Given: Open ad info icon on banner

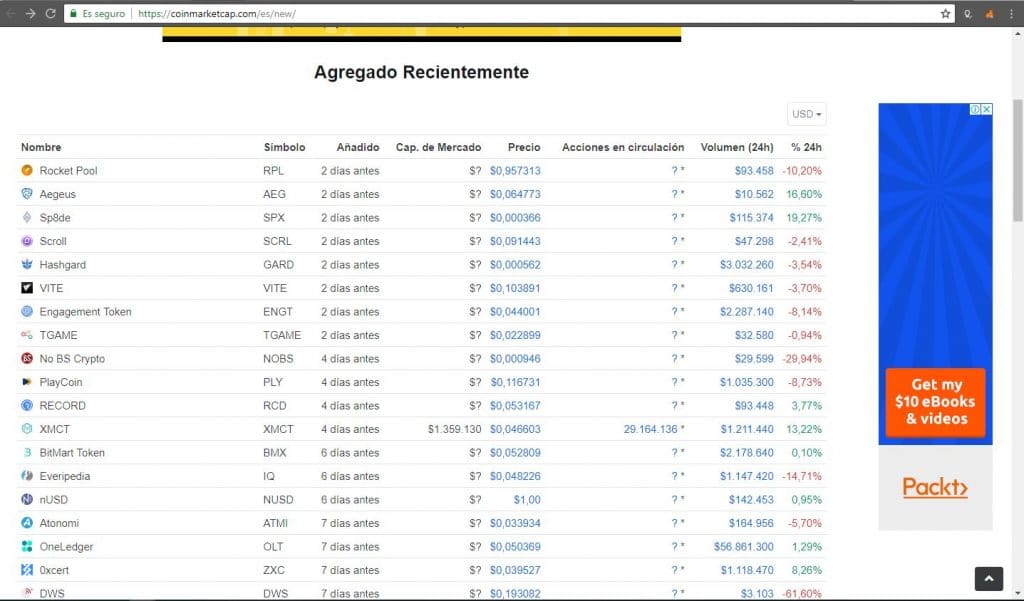Looking at the screenshot, I should (975, 109).
